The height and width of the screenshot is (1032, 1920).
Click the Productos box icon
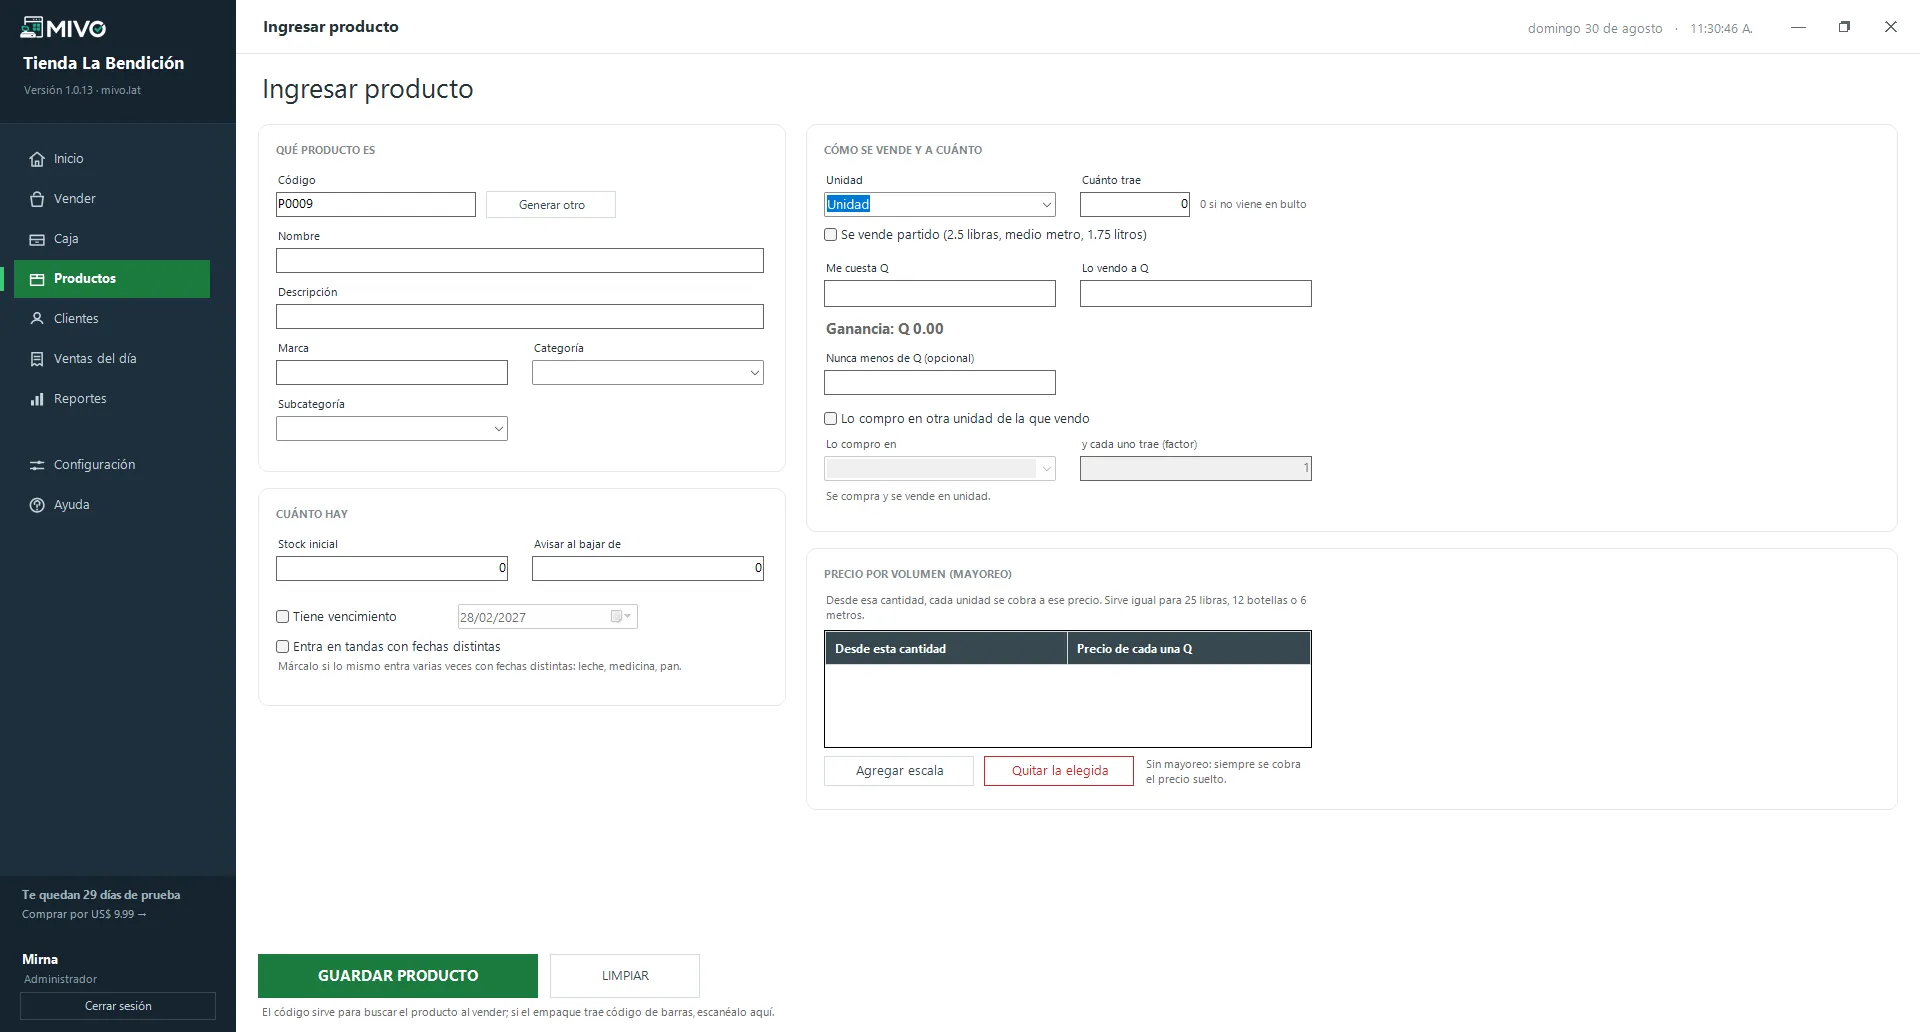(x=37, y=279)
